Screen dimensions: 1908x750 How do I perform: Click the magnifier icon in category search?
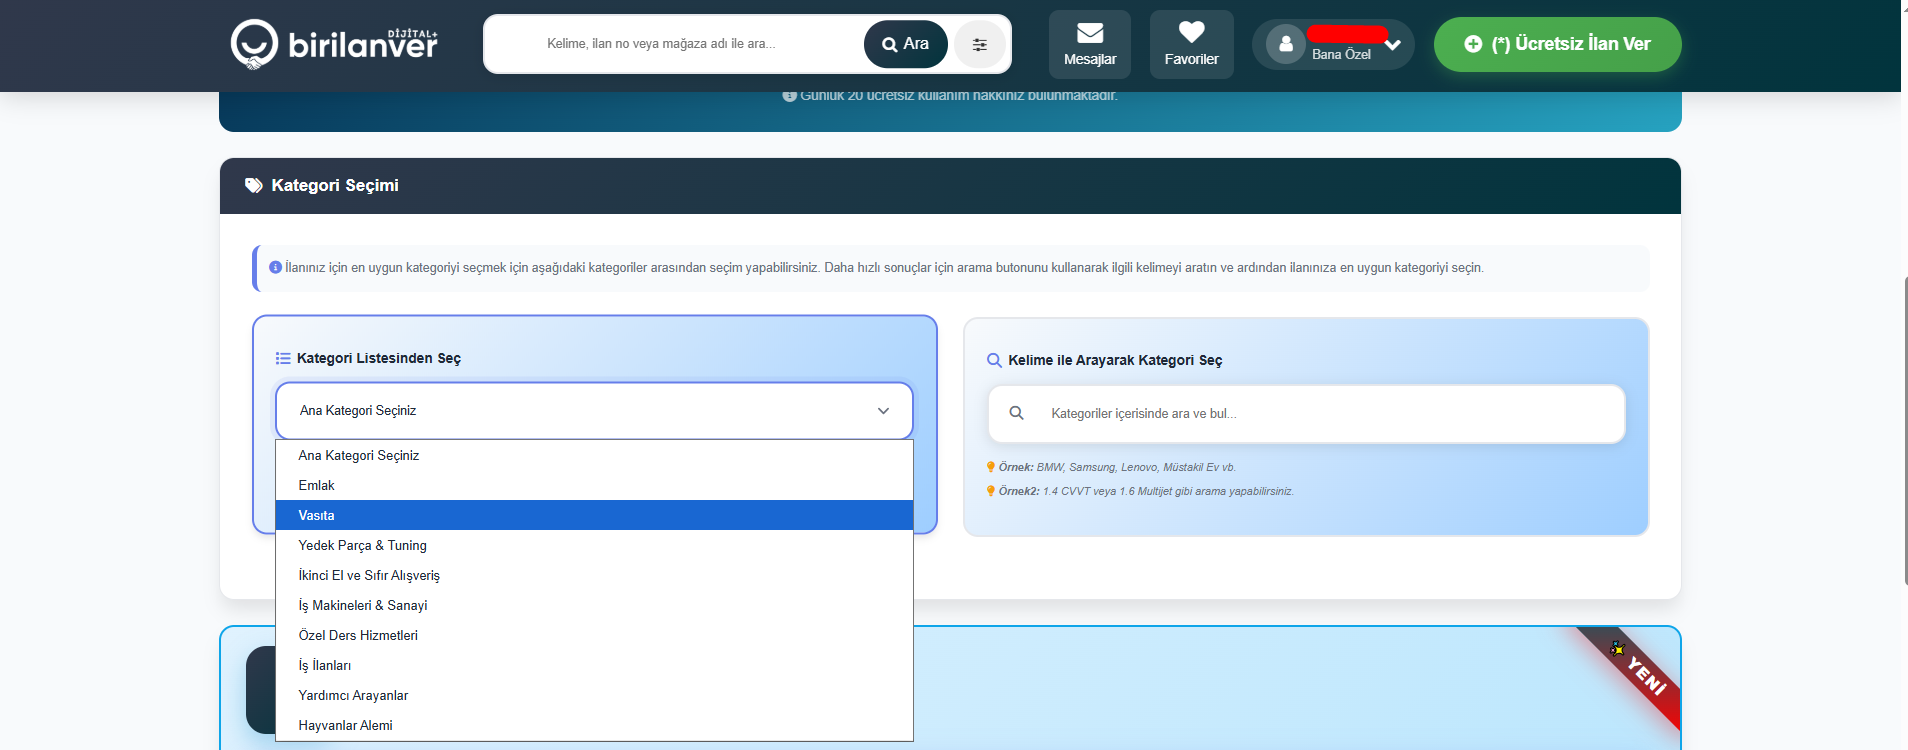coord(1016,413)
